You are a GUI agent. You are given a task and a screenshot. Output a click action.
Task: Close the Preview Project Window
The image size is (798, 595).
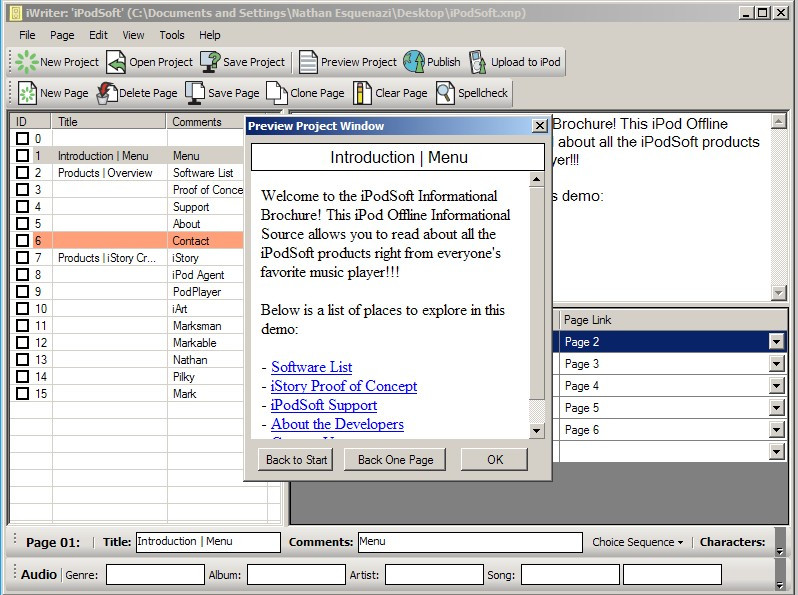pos(539,126)
